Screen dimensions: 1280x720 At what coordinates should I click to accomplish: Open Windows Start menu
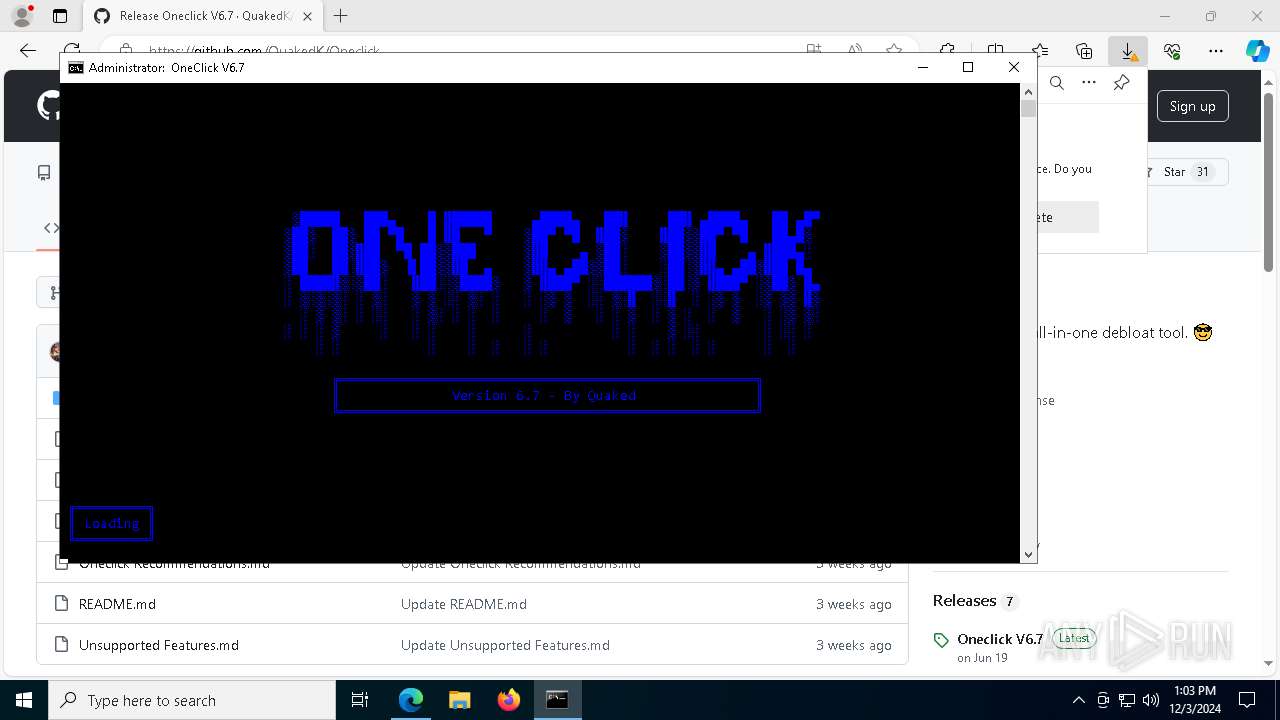(24, 700)
